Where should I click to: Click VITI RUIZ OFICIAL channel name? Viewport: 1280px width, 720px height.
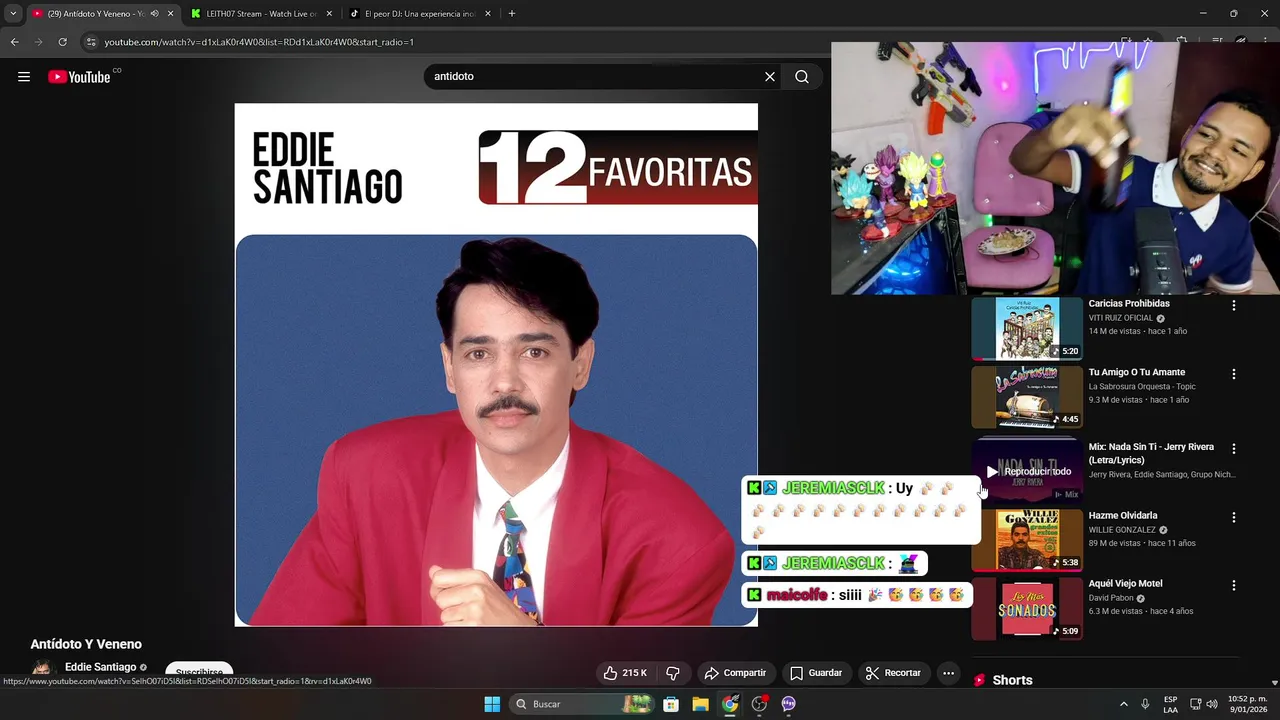pos(1121,318)
